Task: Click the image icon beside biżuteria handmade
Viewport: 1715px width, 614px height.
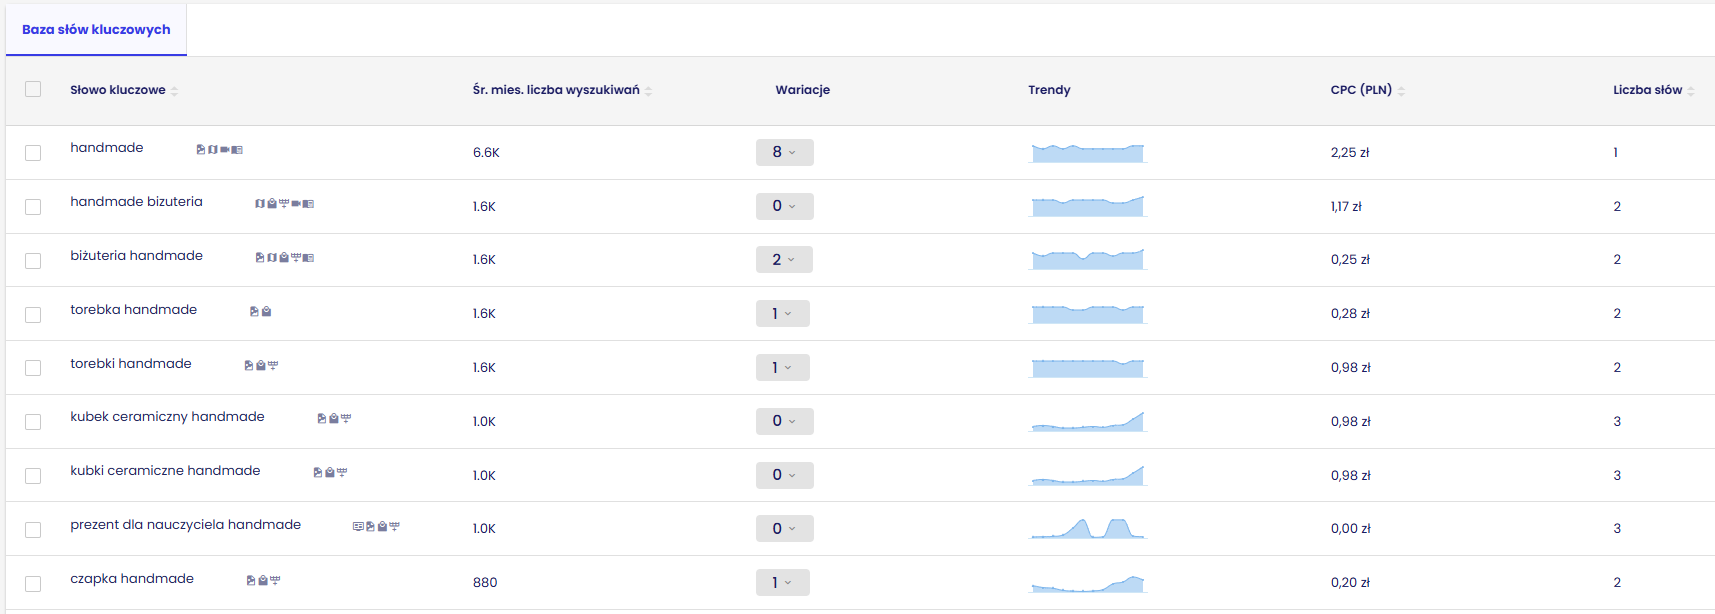Action: [x=260, y=258]
